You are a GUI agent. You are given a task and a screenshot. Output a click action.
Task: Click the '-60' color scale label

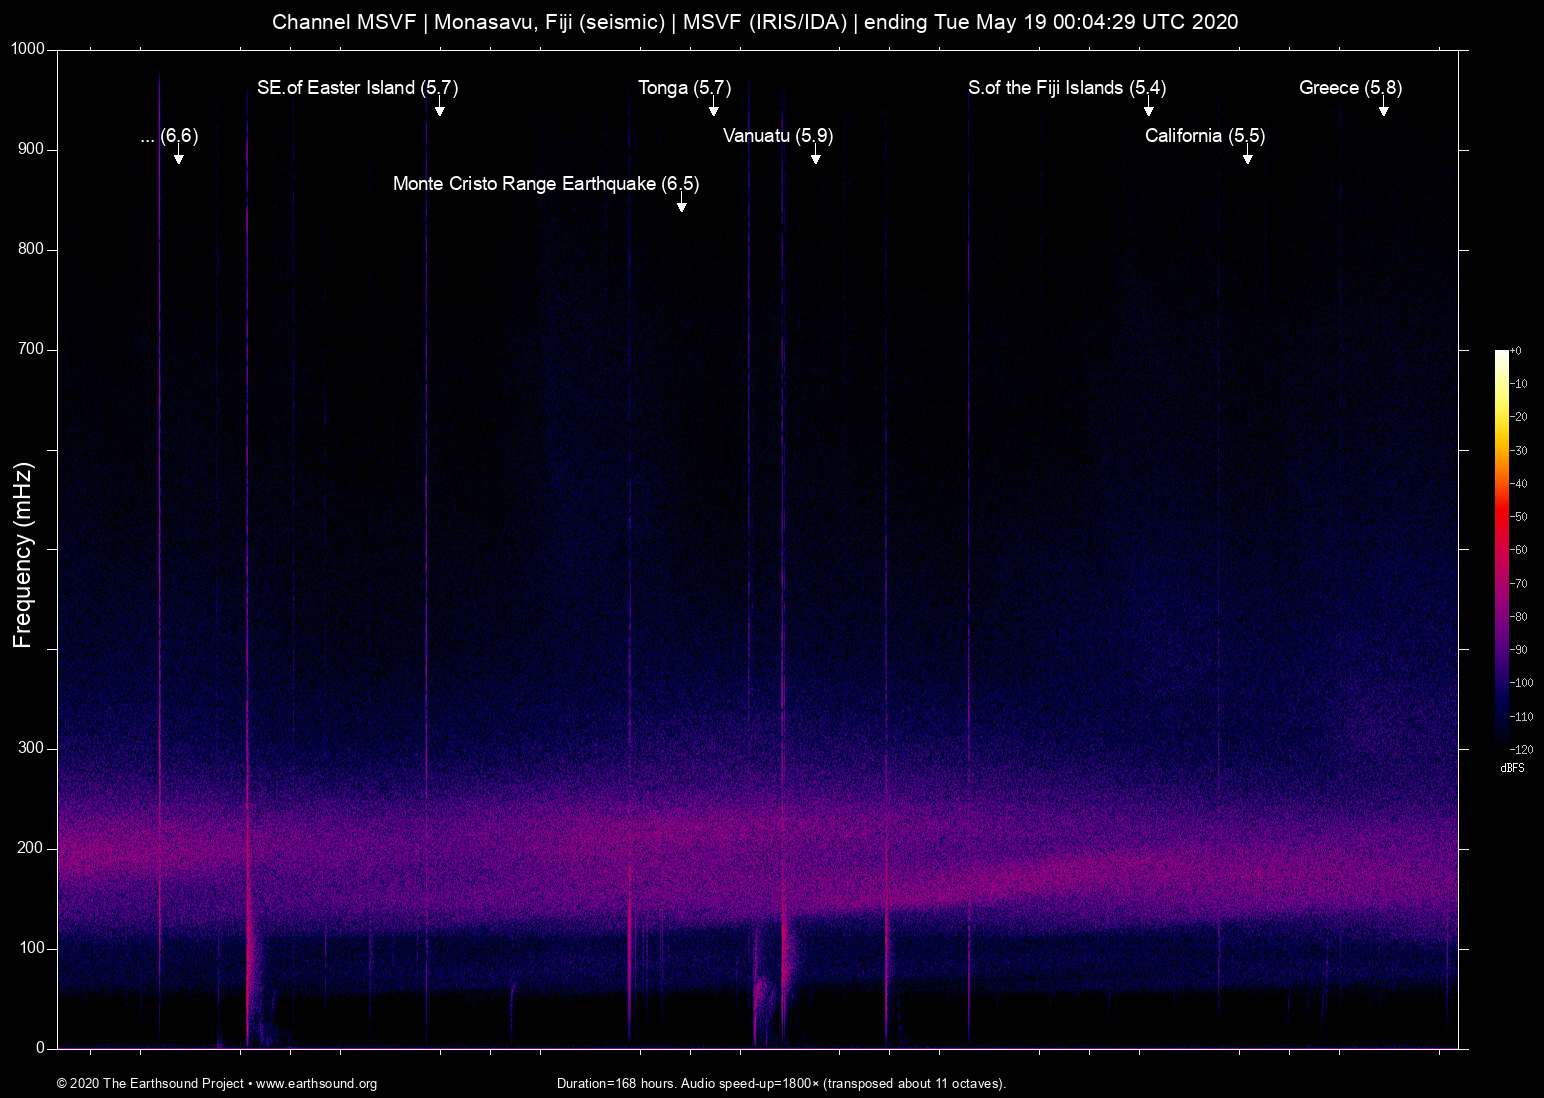click(x=1518, y=550)
